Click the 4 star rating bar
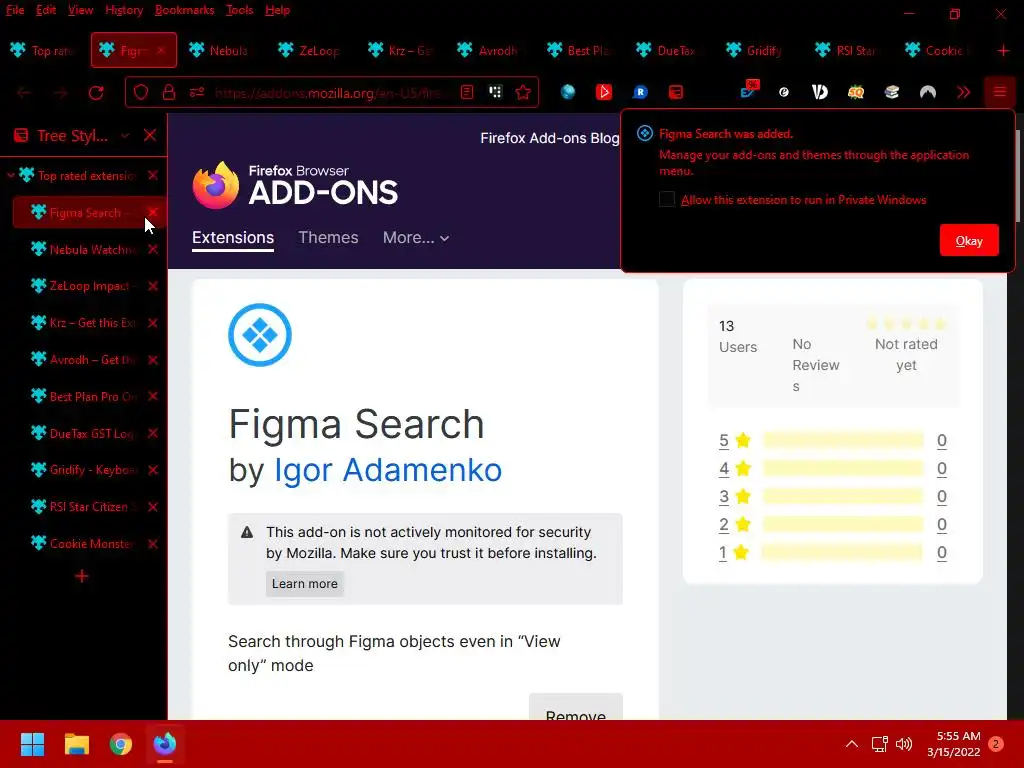 click(x=842, y=468)
